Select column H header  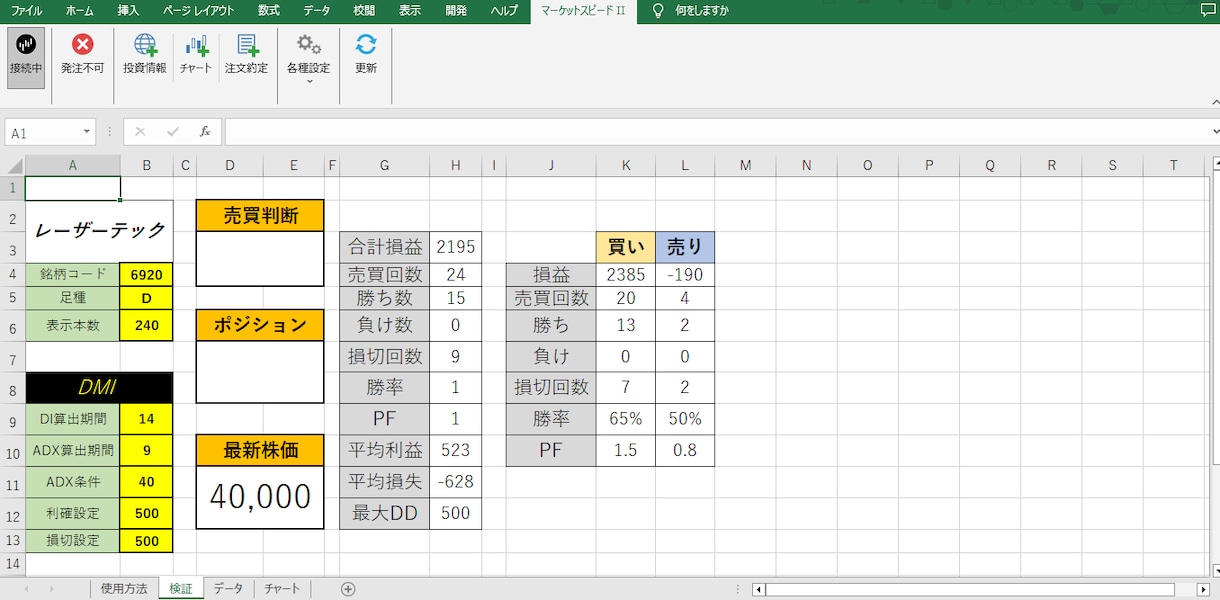pos(455,165)
